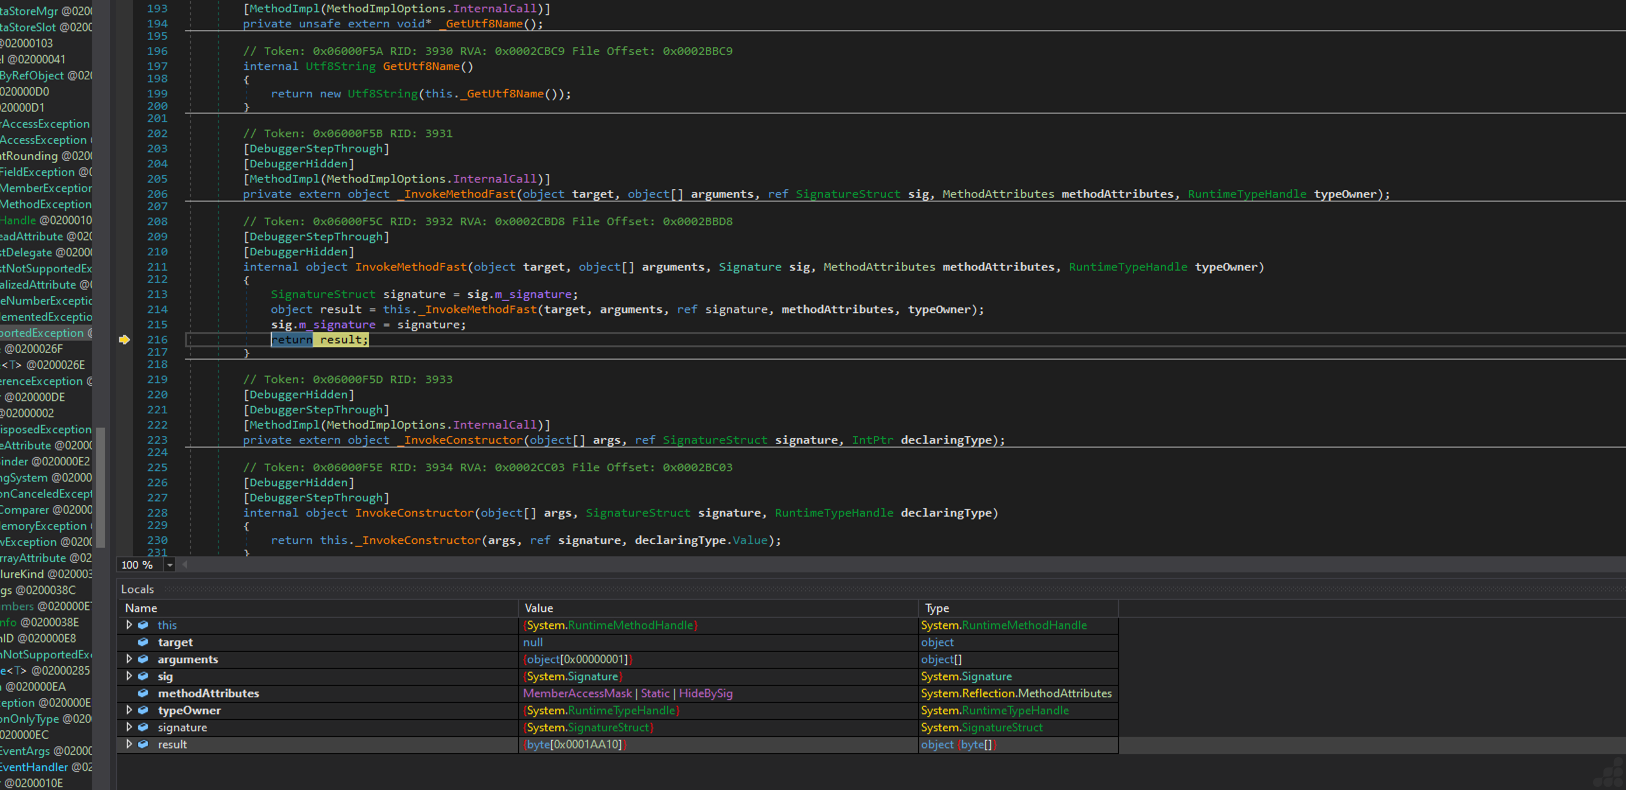
Task: Click the byte[0x0001AA10] value cell for result
Action: [575, 744]
